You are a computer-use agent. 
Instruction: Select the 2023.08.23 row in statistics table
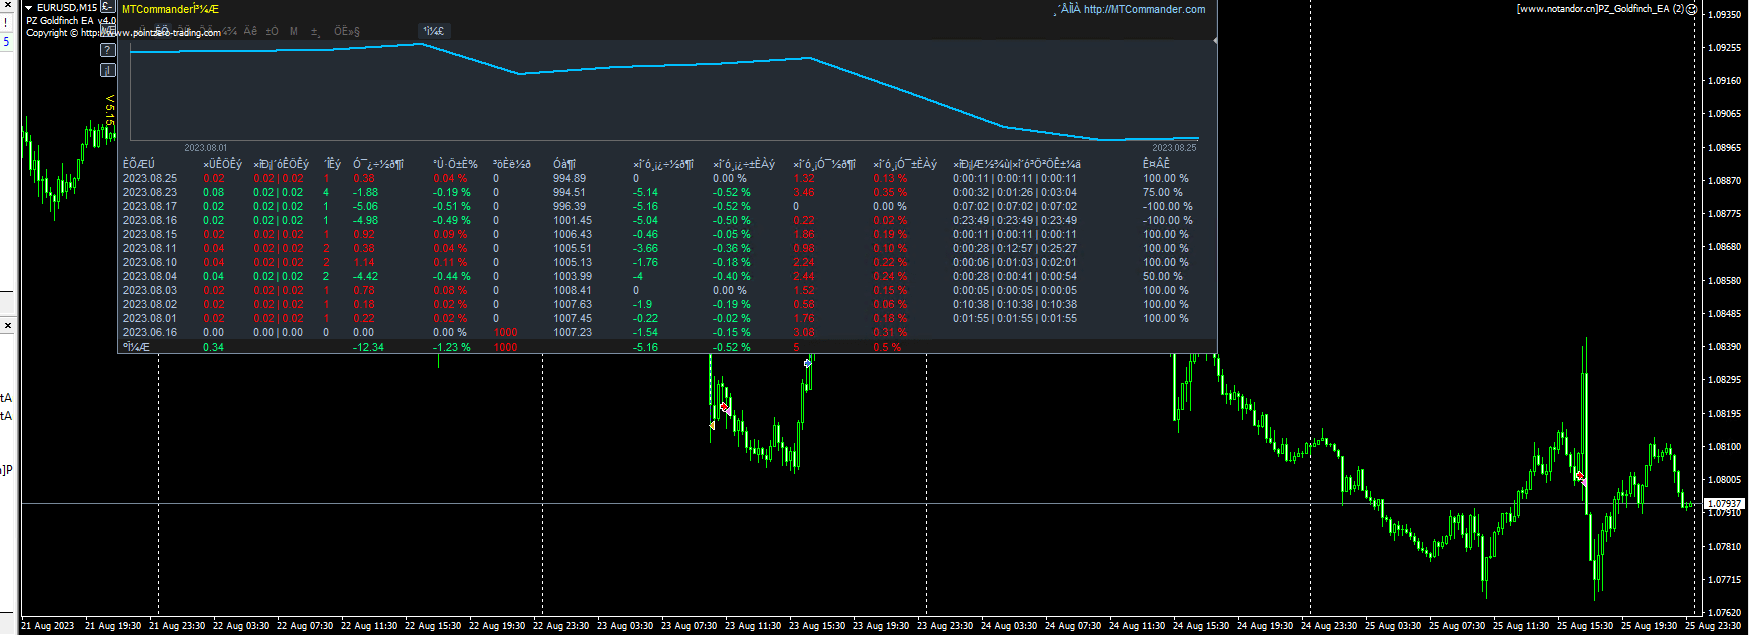point(150,192)
